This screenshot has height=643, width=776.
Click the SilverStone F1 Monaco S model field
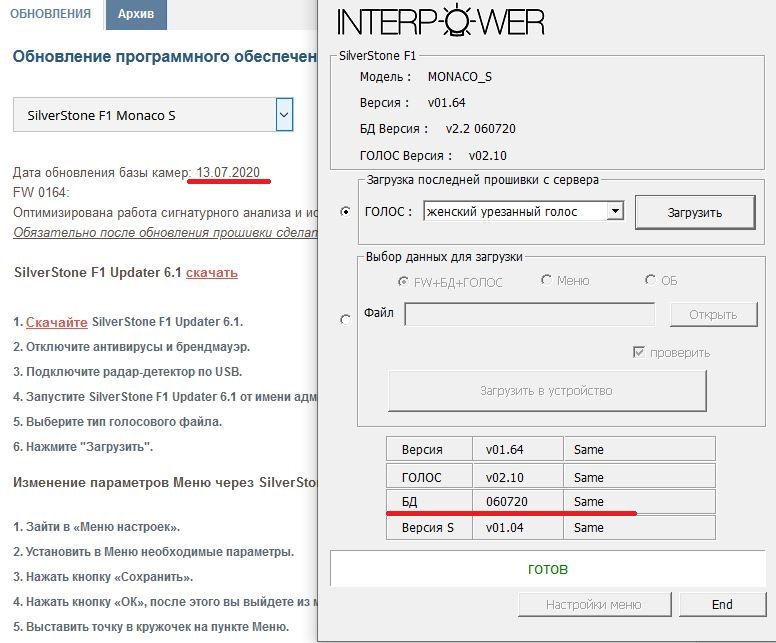point(145,116)
